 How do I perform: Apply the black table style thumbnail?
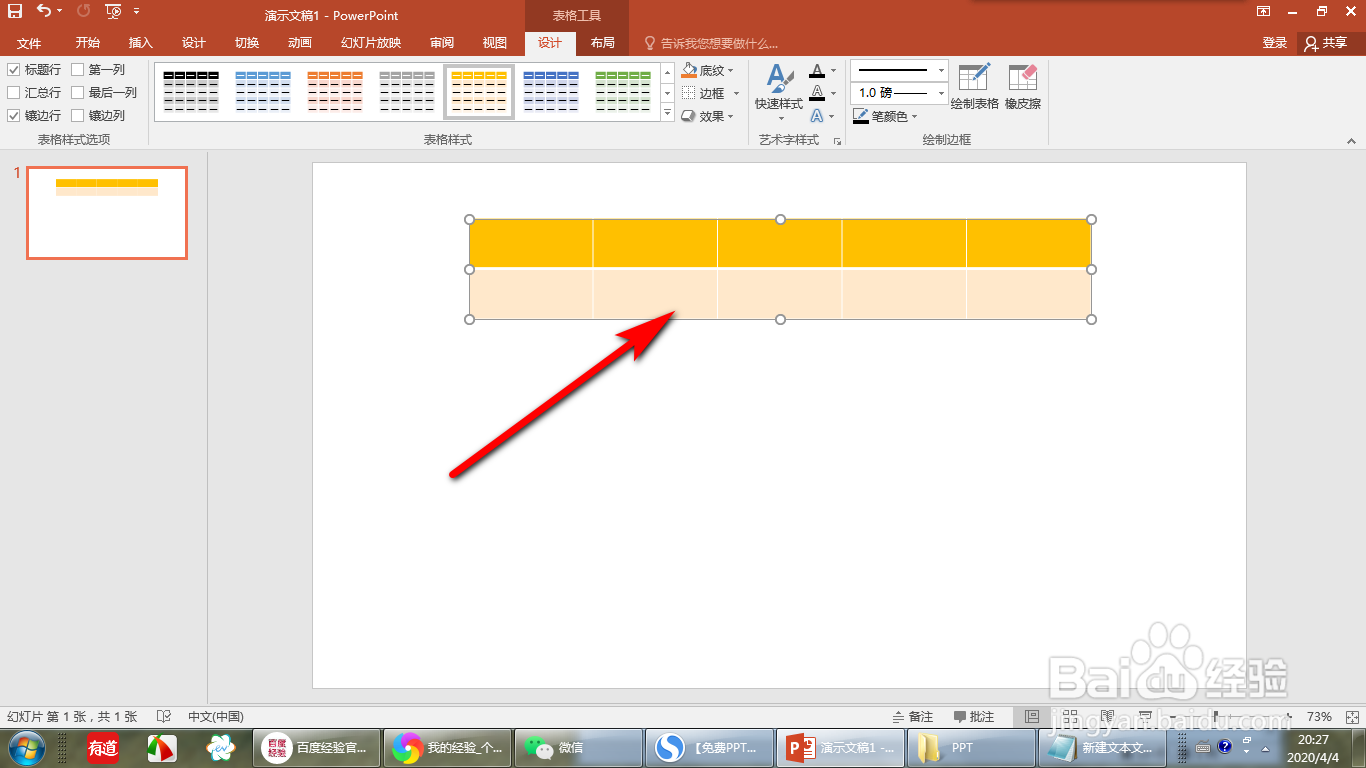pyautogui.click(x=191, y=92)
